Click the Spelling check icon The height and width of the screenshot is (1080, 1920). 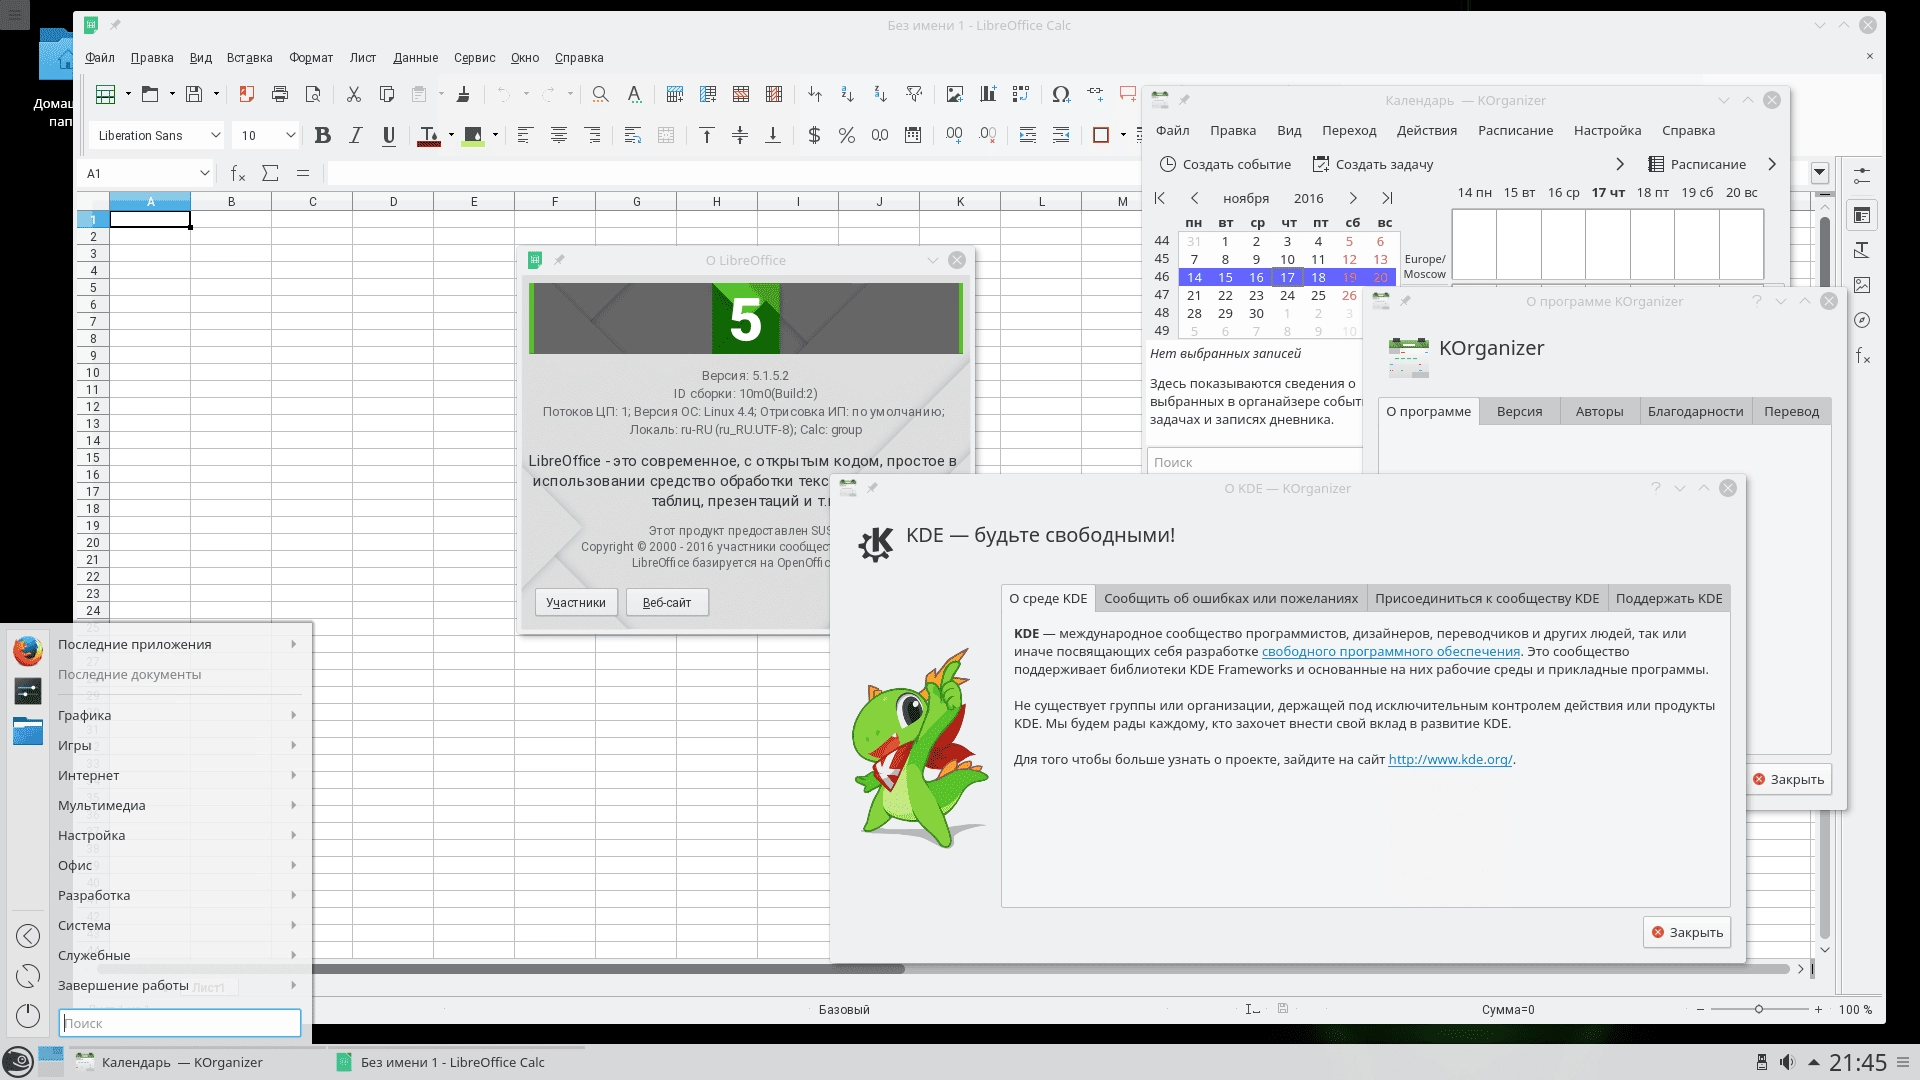click(x=634, y=94)
